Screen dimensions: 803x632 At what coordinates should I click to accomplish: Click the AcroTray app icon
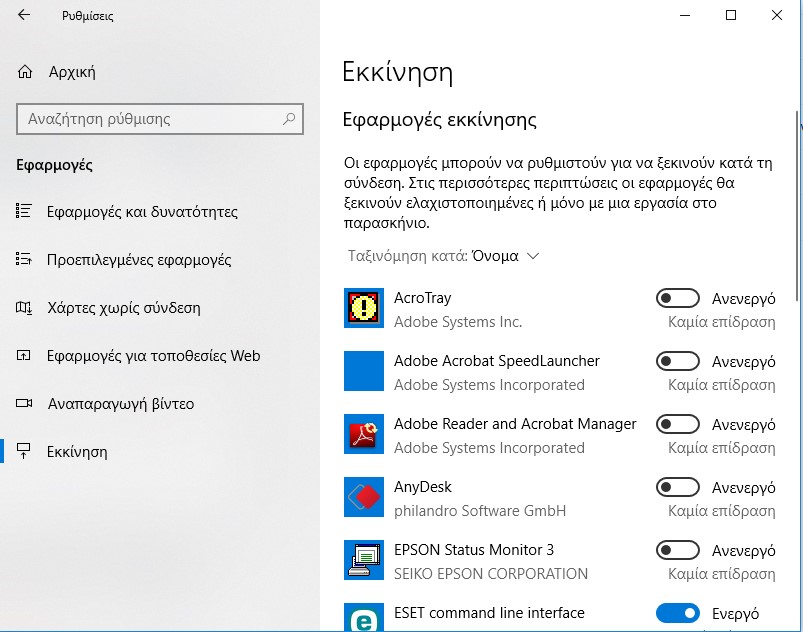coord(364,308)
